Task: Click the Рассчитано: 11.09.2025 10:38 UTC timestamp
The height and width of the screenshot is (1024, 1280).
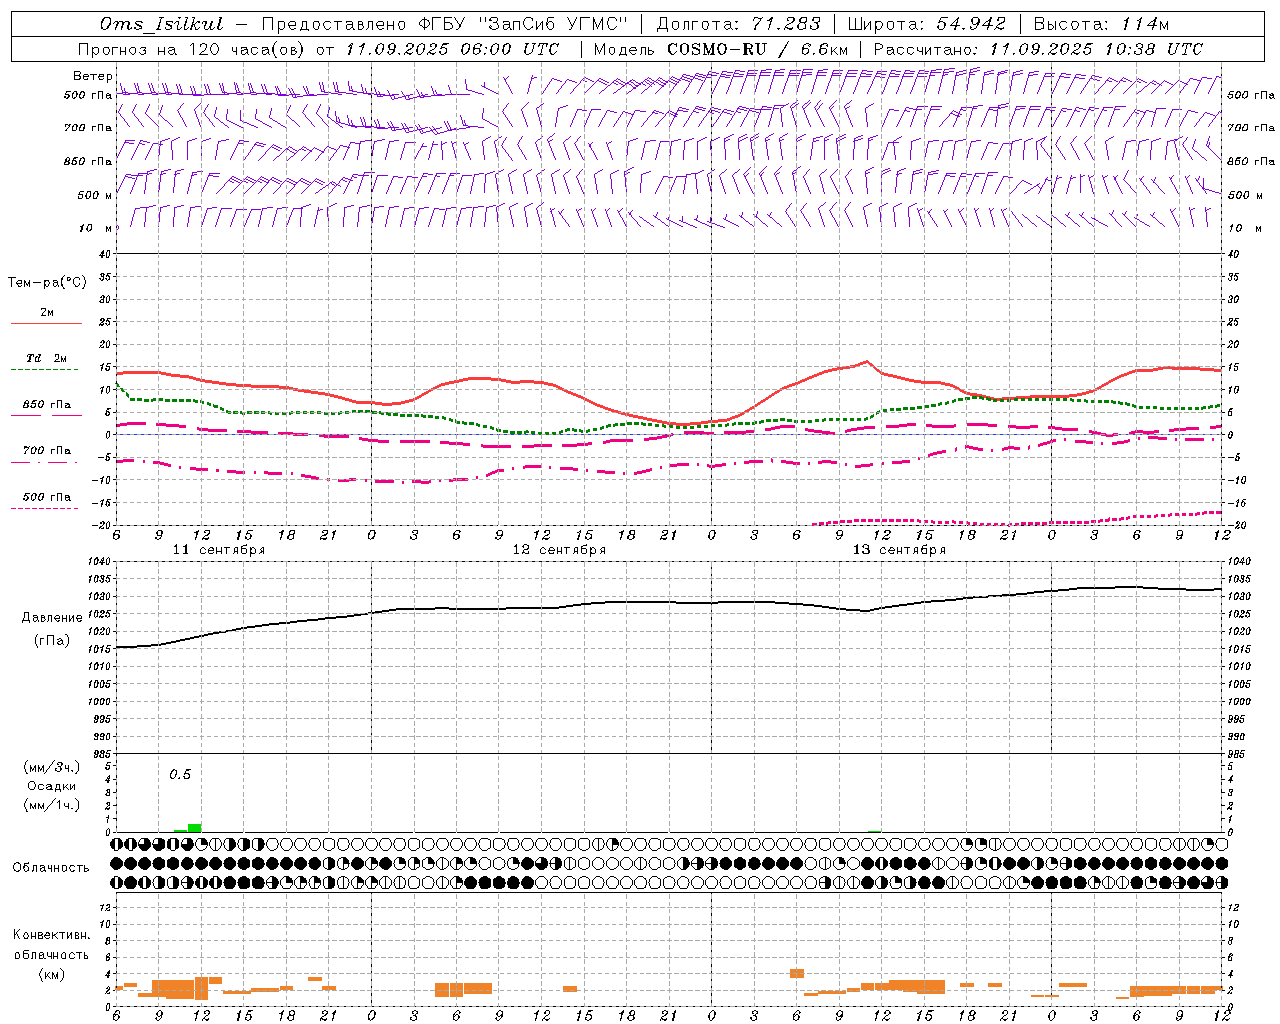Action: 1038,49
